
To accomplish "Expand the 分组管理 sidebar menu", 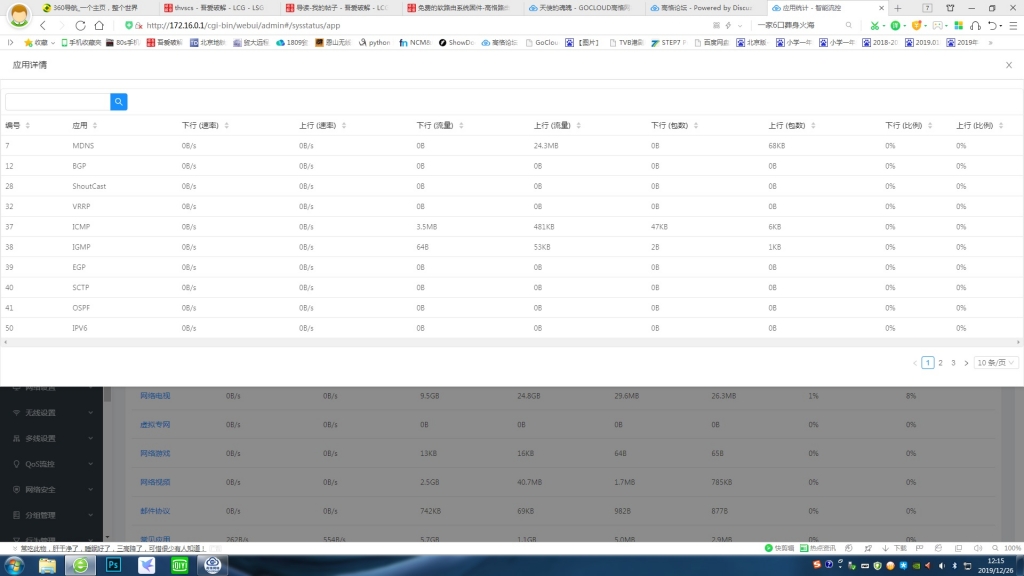I will point(52,515).
